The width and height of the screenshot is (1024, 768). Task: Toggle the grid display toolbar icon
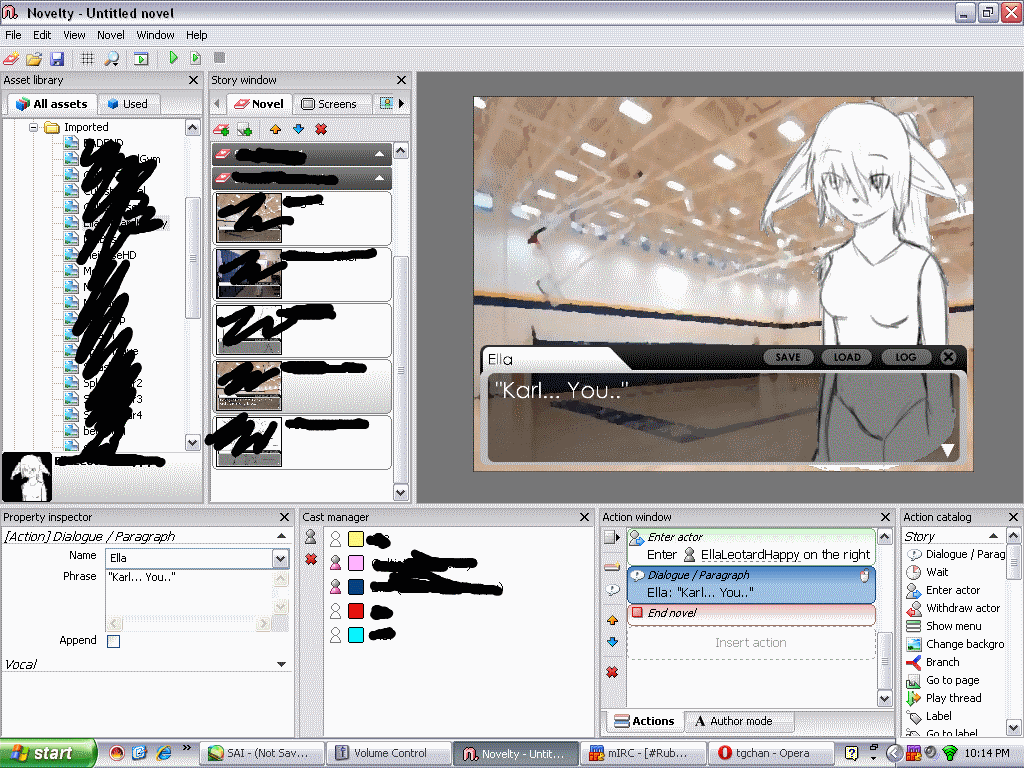click(x=87, y=59)
